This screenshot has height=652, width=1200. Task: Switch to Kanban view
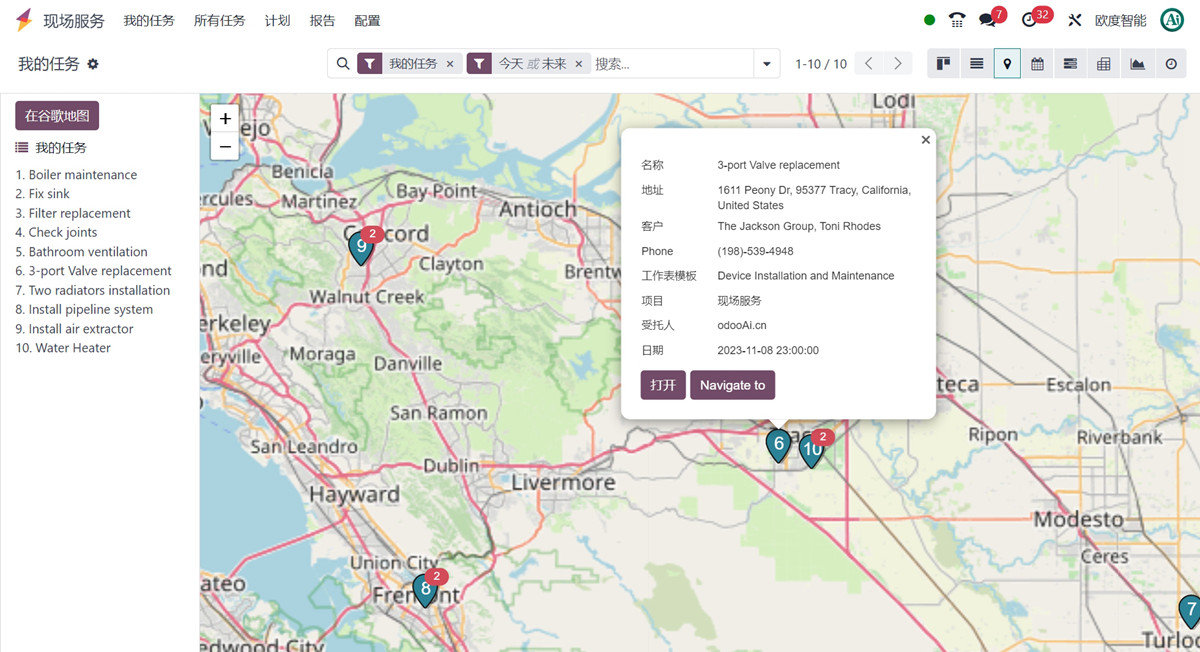(943, 64)
